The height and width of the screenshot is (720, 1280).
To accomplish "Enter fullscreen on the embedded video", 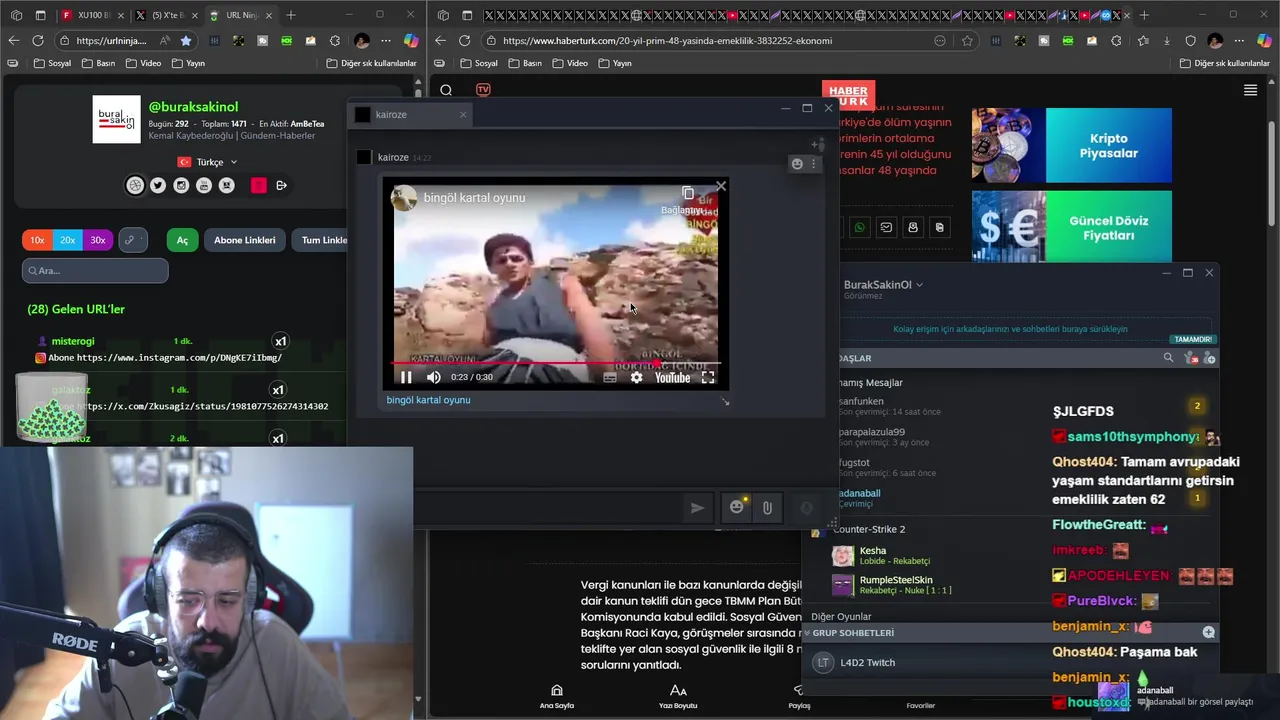I will pos(708,377).
